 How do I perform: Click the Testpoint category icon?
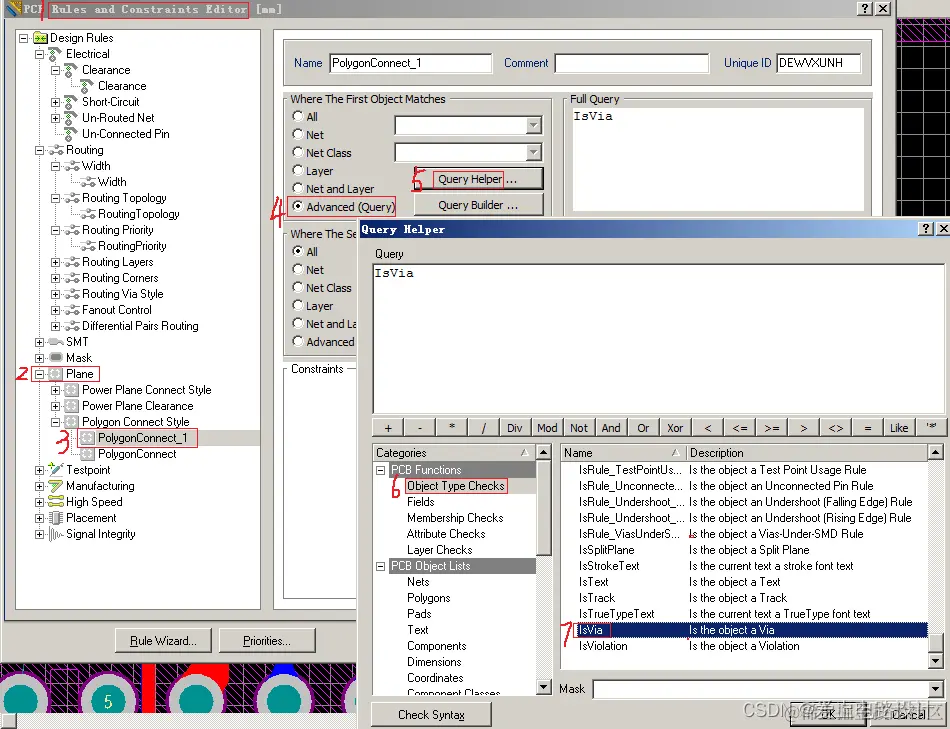click(56, 470)
